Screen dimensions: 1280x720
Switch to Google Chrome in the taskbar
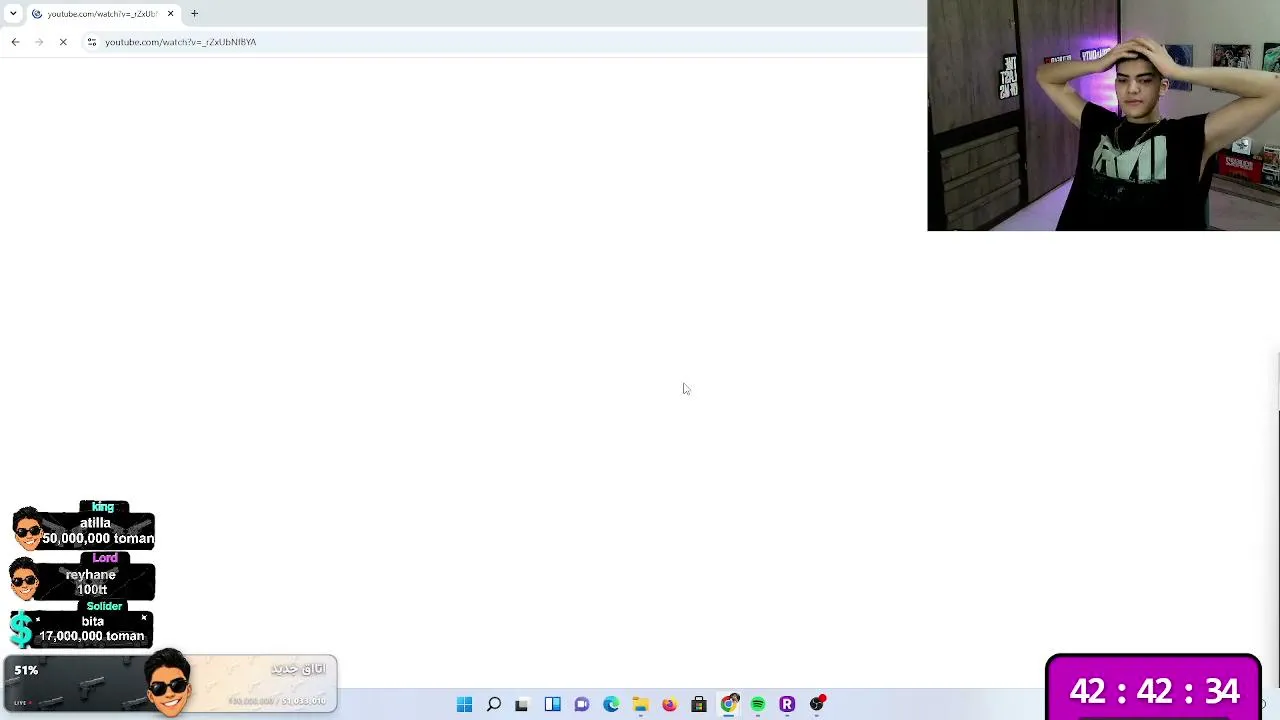coord(729,705)
